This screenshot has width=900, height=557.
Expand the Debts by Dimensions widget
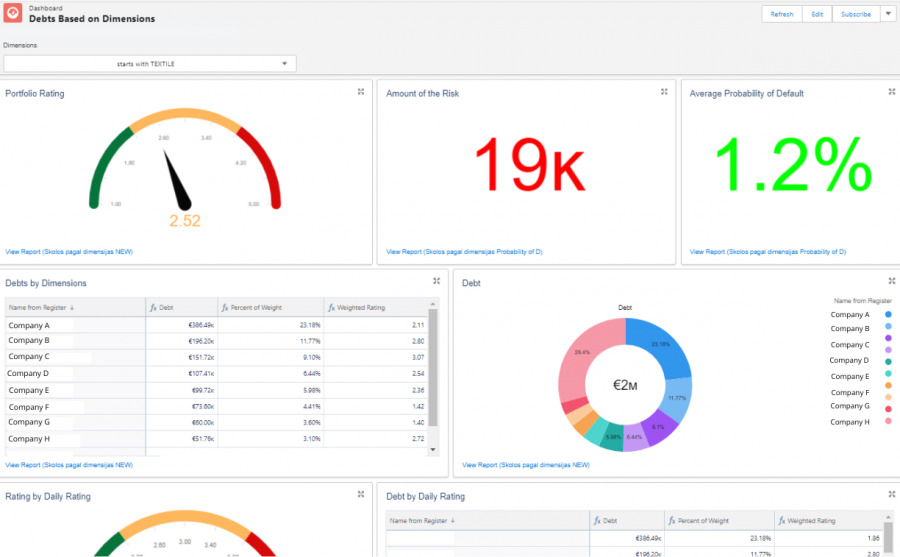point(436,281)
